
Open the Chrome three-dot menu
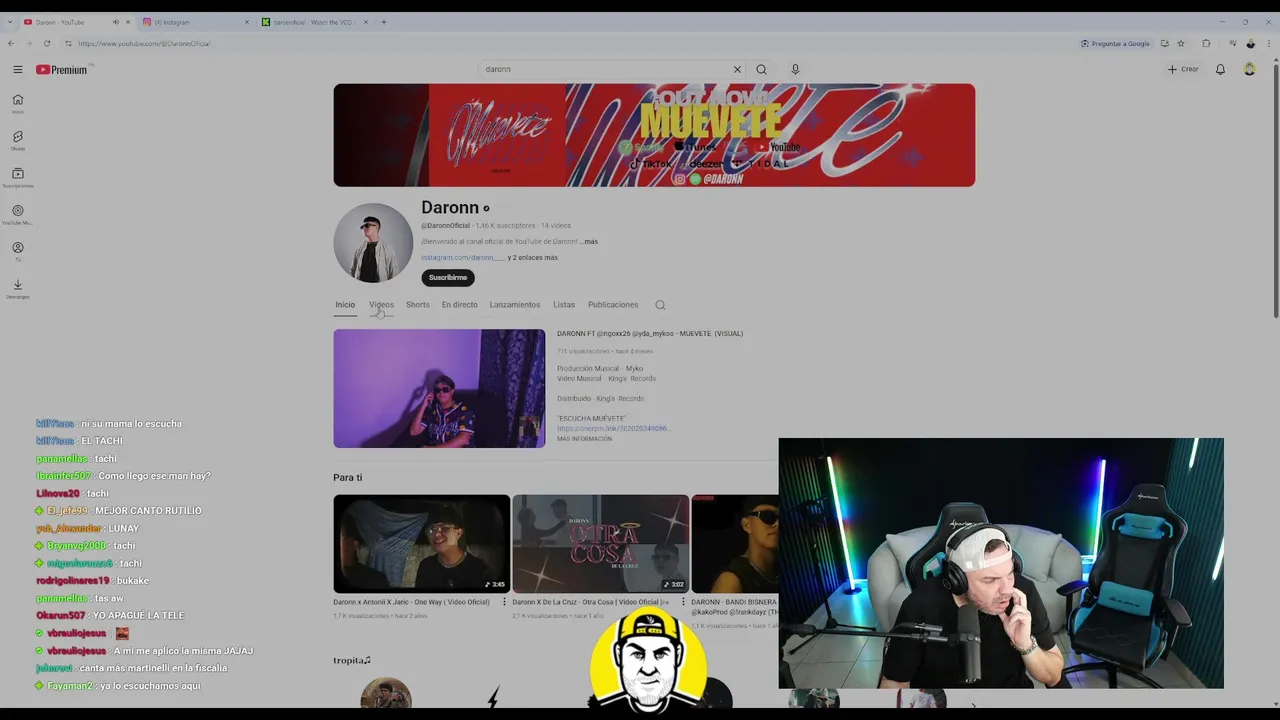tap(1269, 43)
